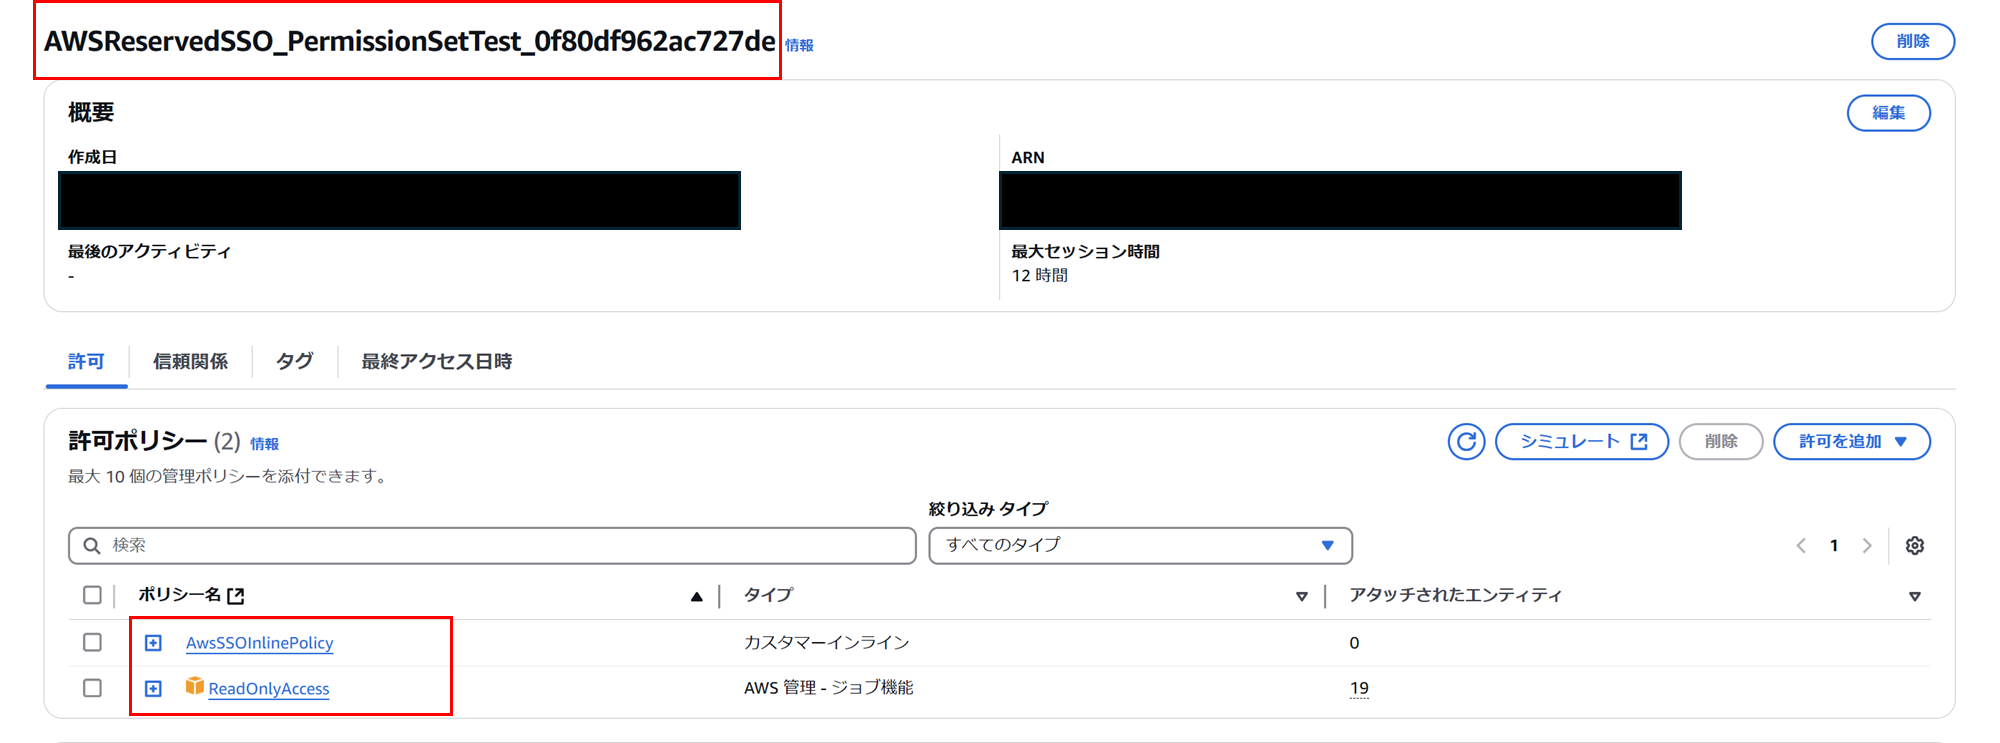Switch to the タグ tab

pos(294,361)
